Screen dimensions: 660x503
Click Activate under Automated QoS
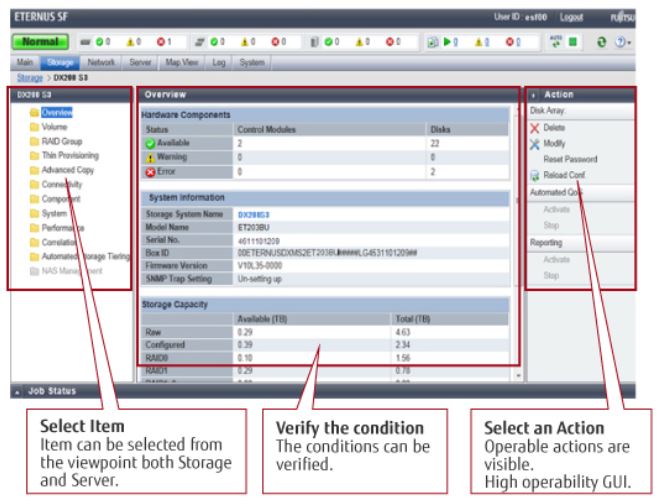tap(556, 209)
